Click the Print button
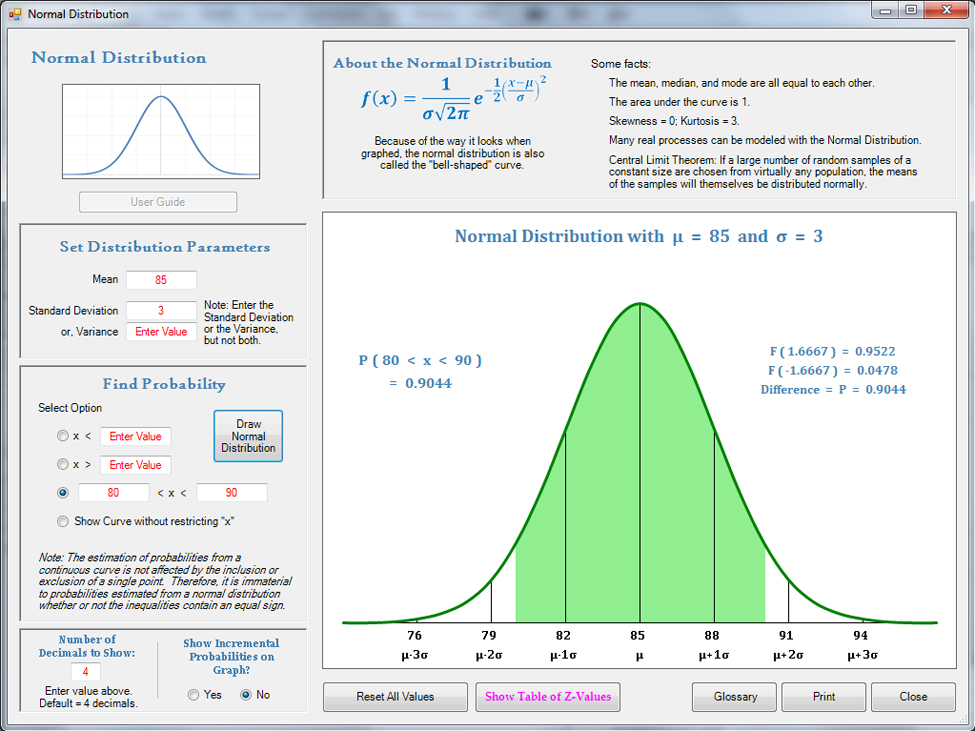 click(824, 697)
